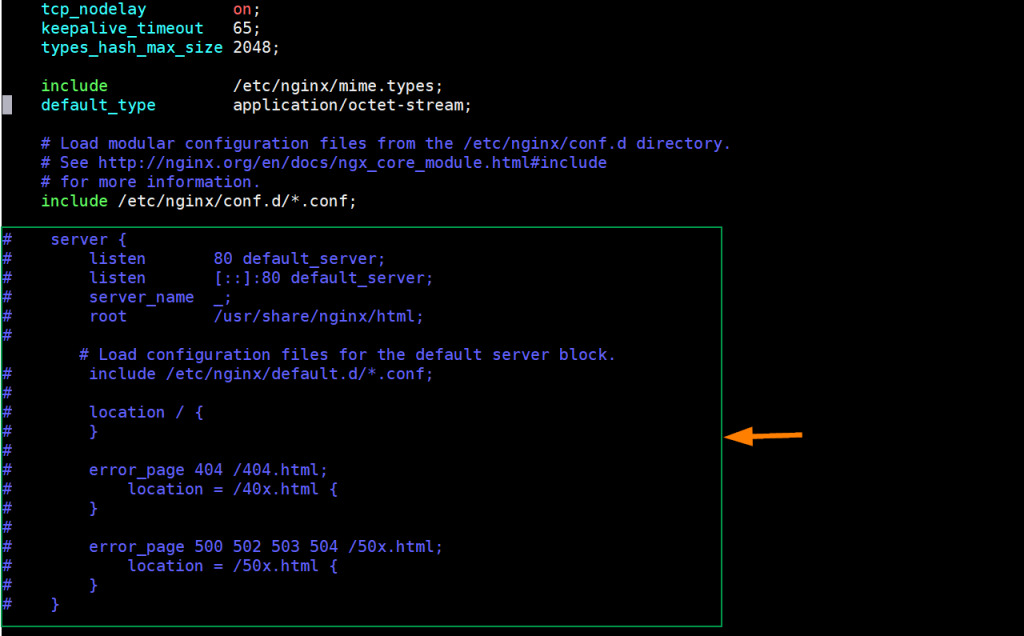Click the "error_page 404 /404.html;" line
Image resolution: width=1024 pixels, height=636 pixels.
tap(208, 470)
